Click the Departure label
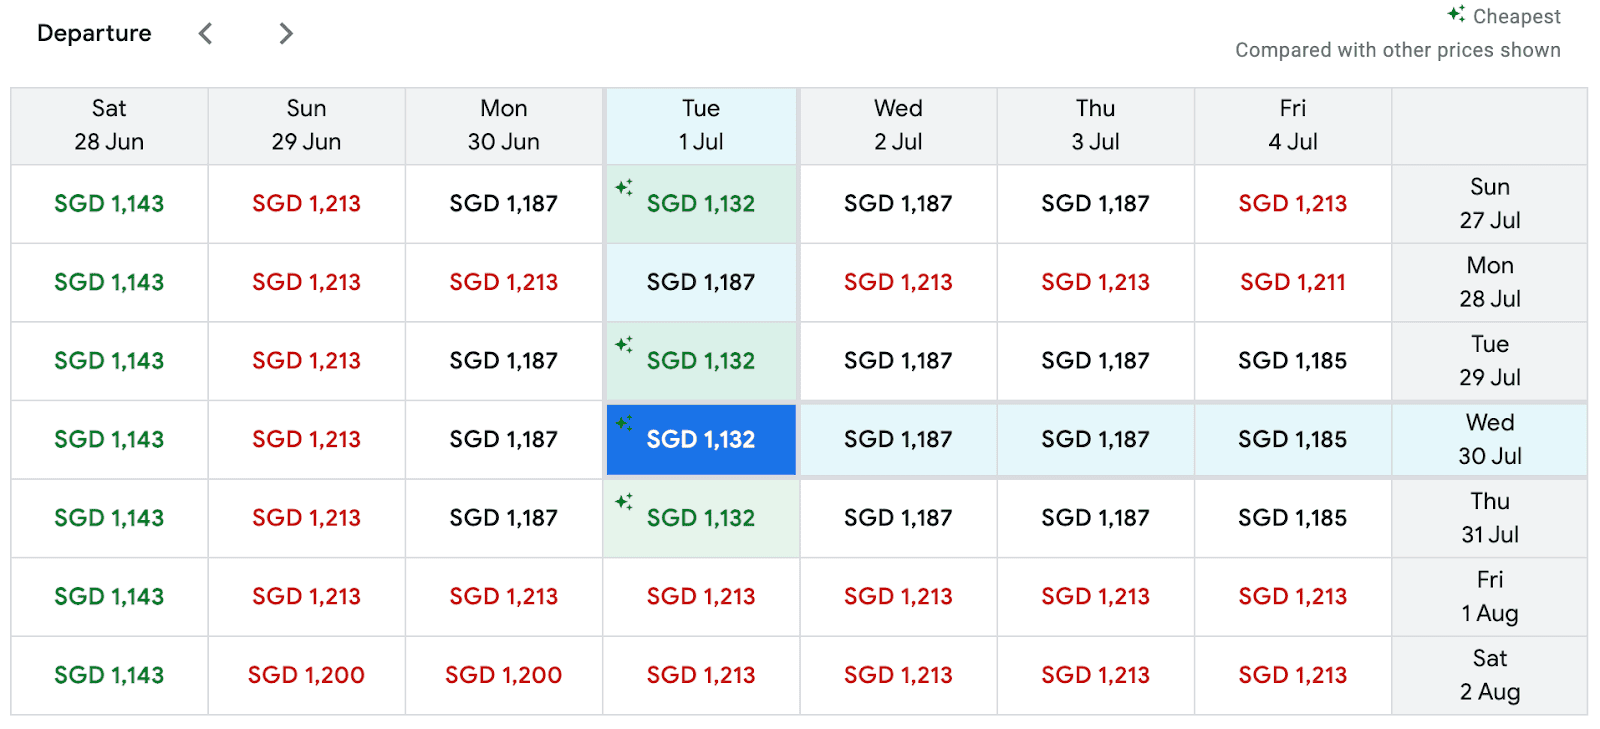This screenshot has height=729, width=1600. click(x=94, y=33)
